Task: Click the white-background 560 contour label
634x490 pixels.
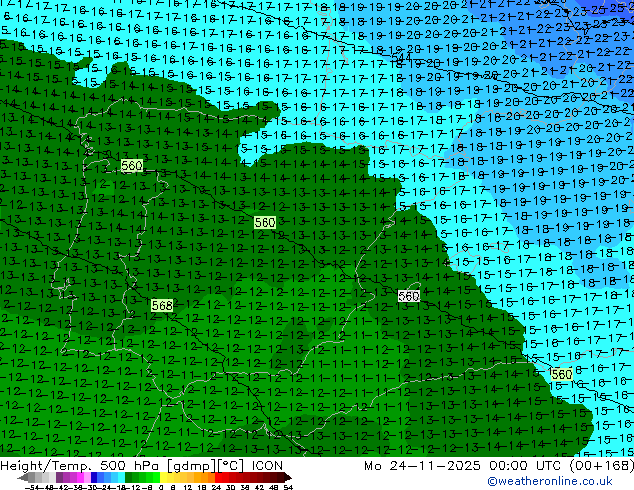Action: click(408, 296)
